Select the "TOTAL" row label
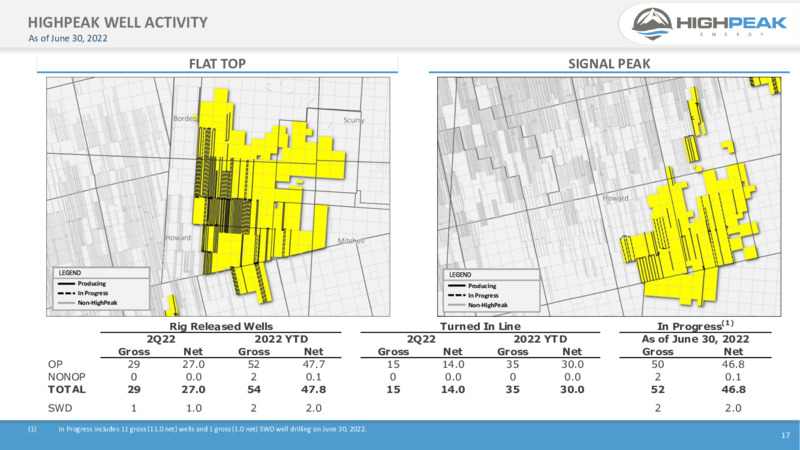This screenshot has width=800, height=450. pos(67,389)
